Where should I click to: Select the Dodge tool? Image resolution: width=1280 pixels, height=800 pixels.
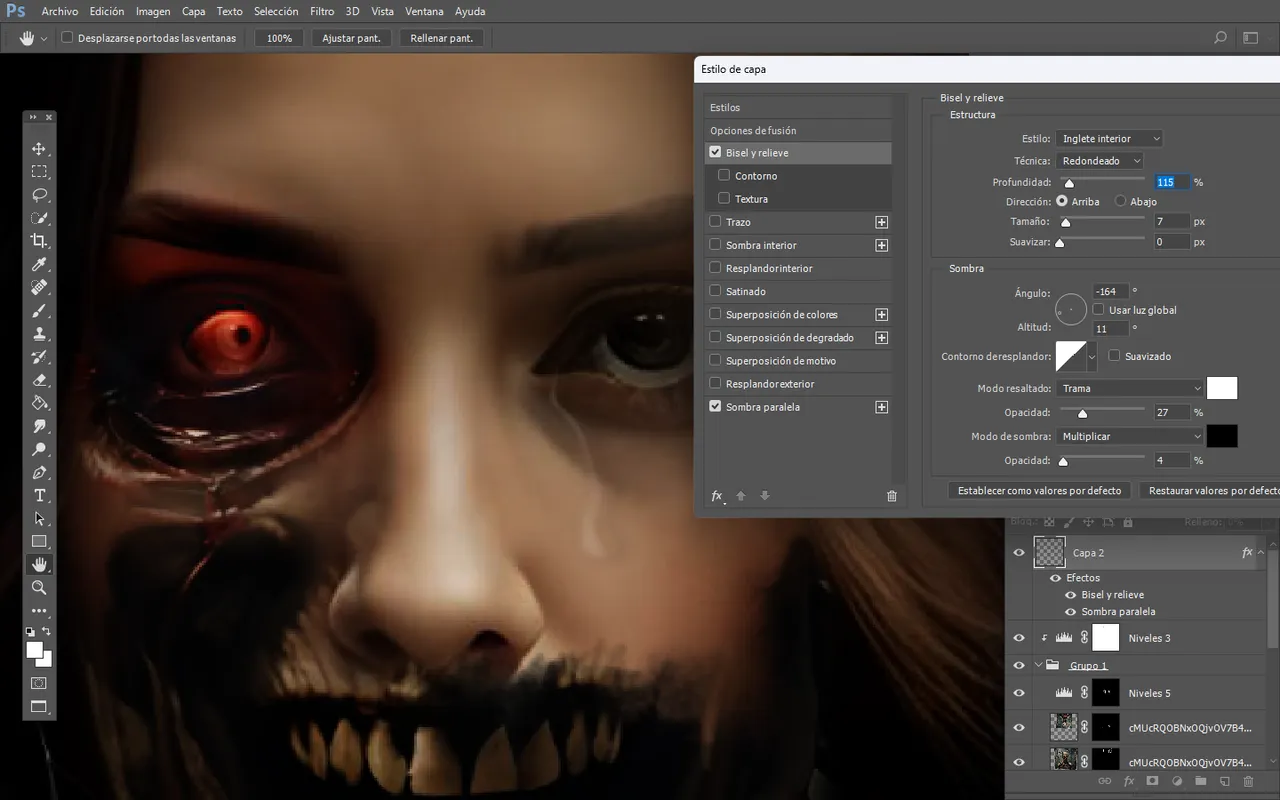(x=39, y=449)
